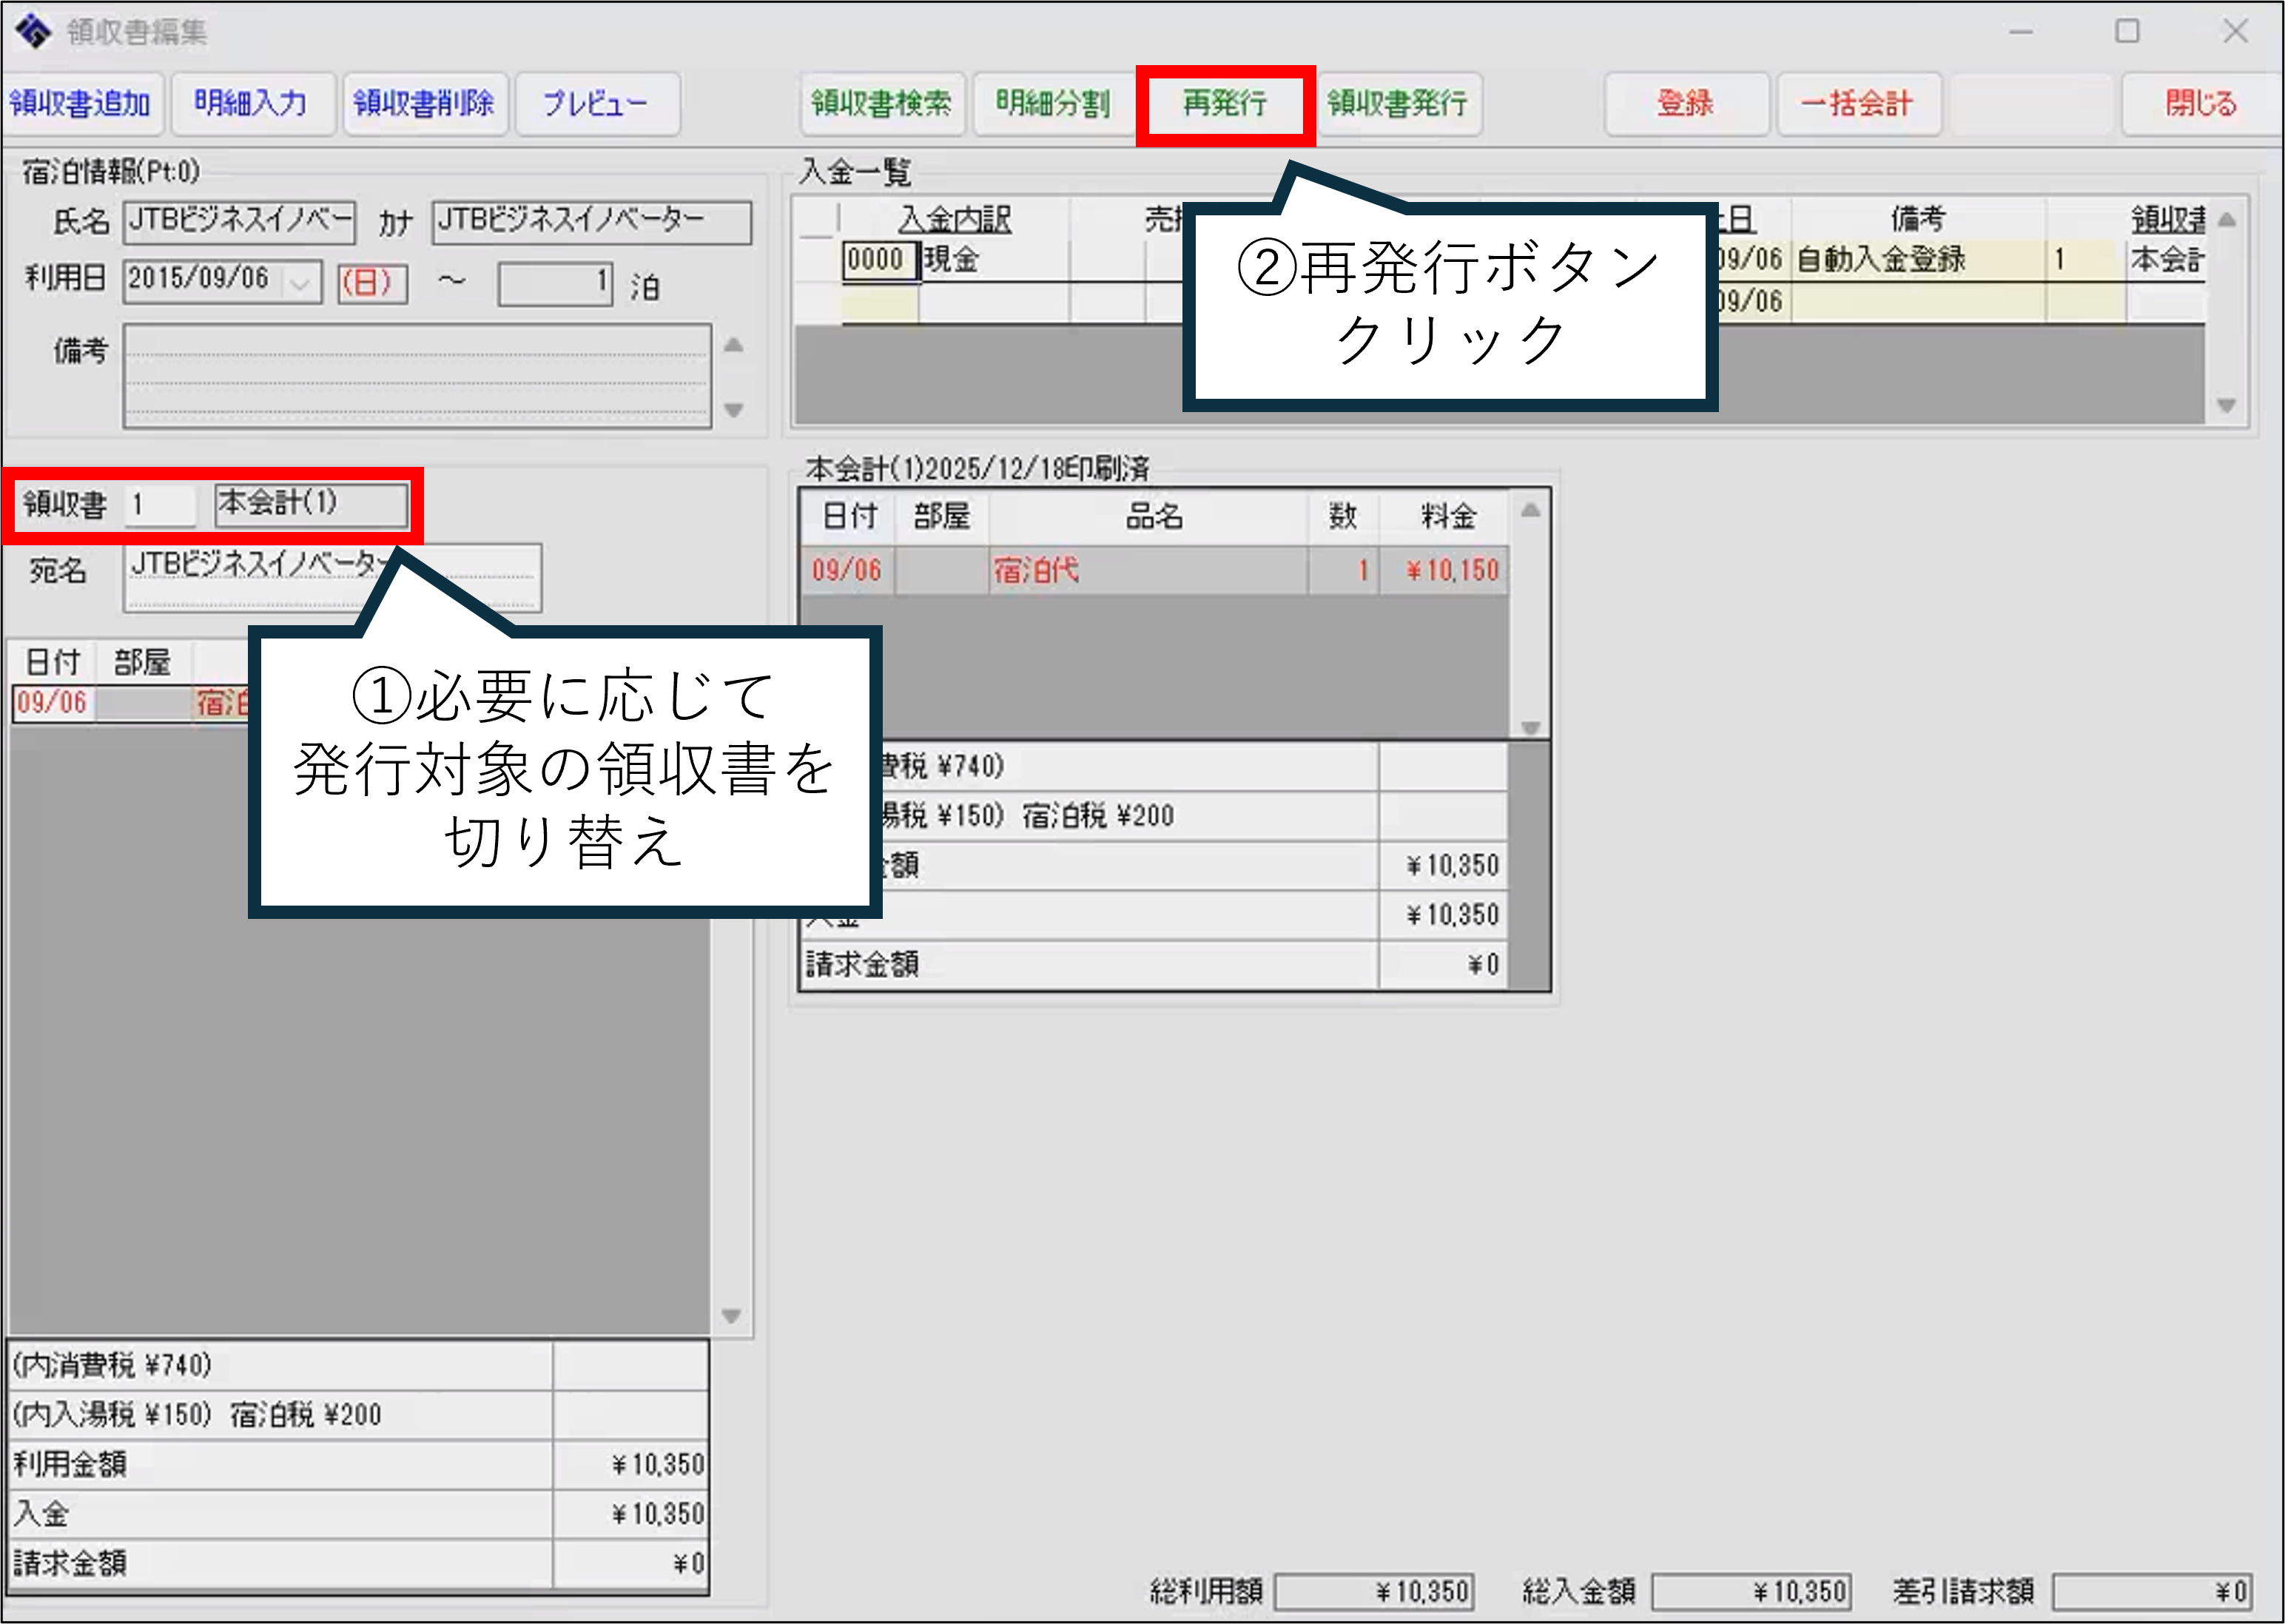This screenshot has width=2285, height=1624.
Task: Open the プレビュー preview button
Action: [x=596, y=103]
